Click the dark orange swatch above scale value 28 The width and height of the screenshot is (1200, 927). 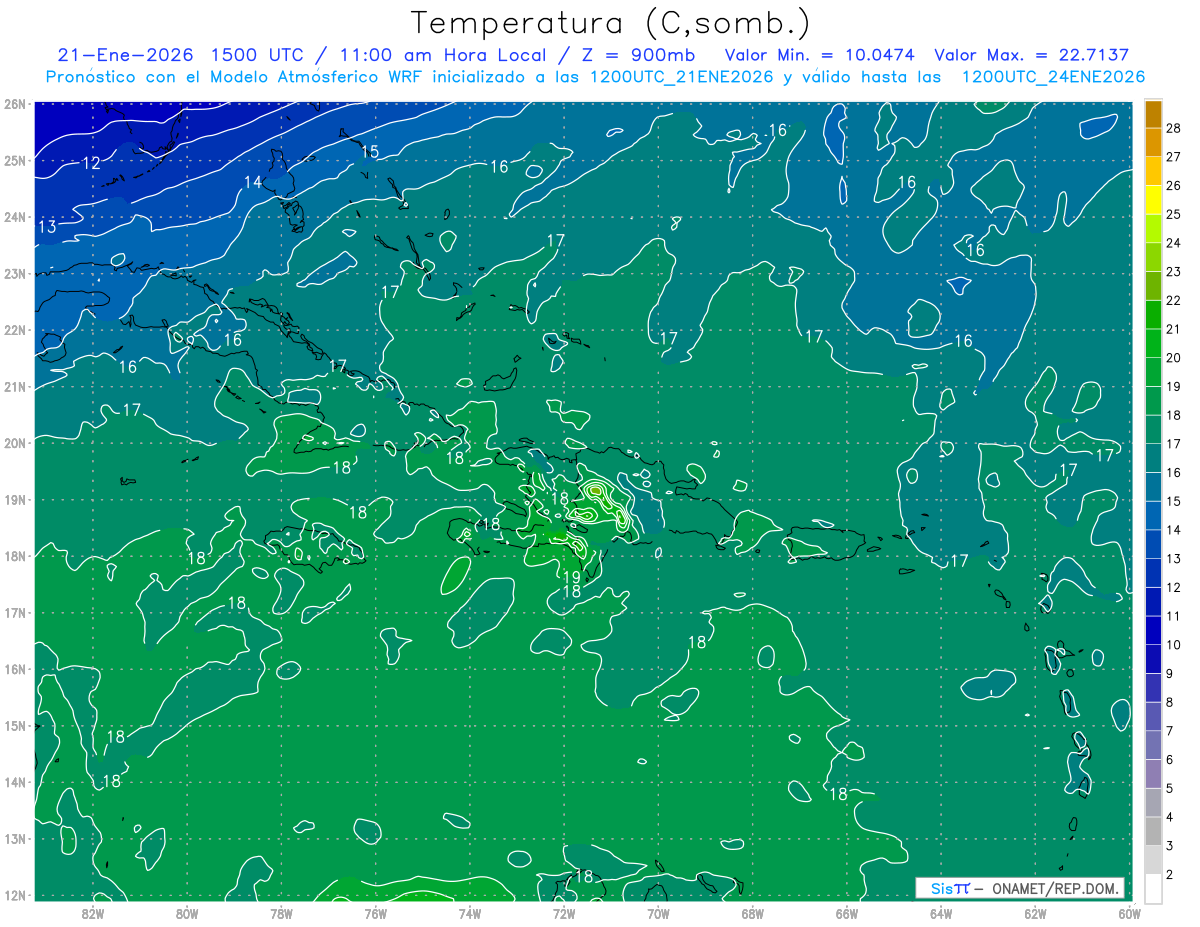tap(1153, 114)
